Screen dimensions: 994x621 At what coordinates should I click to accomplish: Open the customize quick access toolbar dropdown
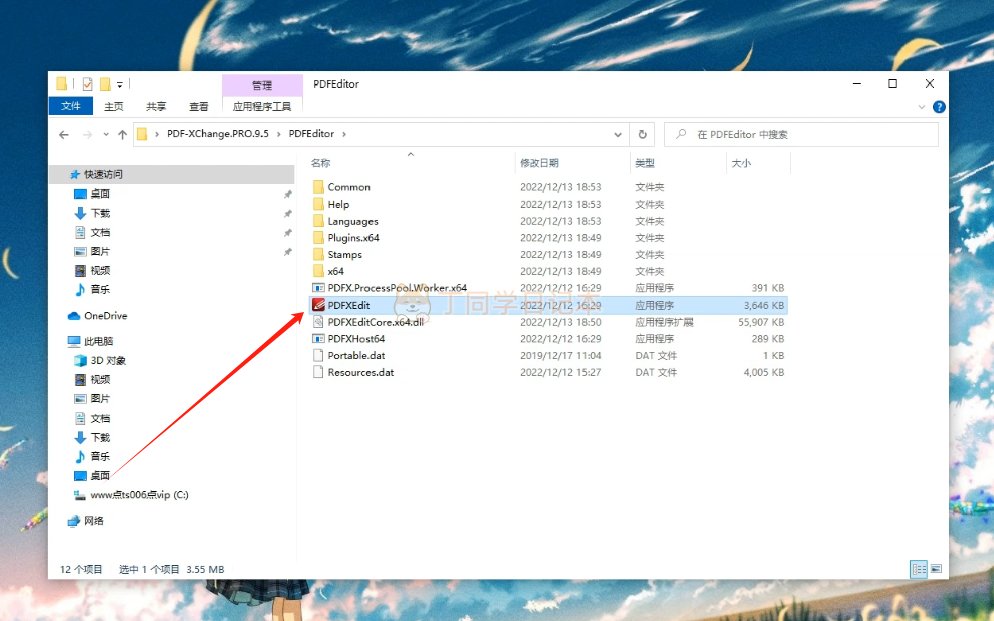(x=120, y=84)
